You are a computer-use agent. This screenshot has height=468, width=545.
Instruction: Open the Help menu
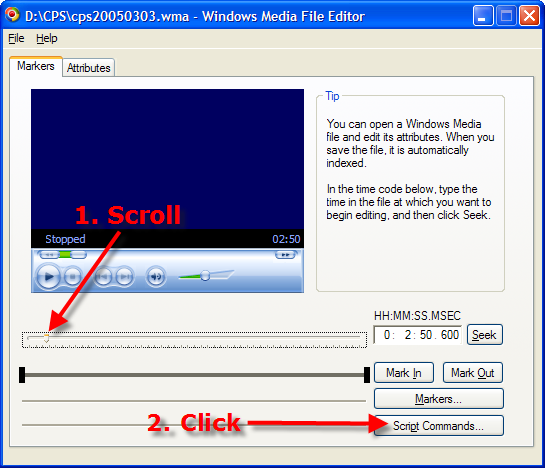click(x=47, y=38)
